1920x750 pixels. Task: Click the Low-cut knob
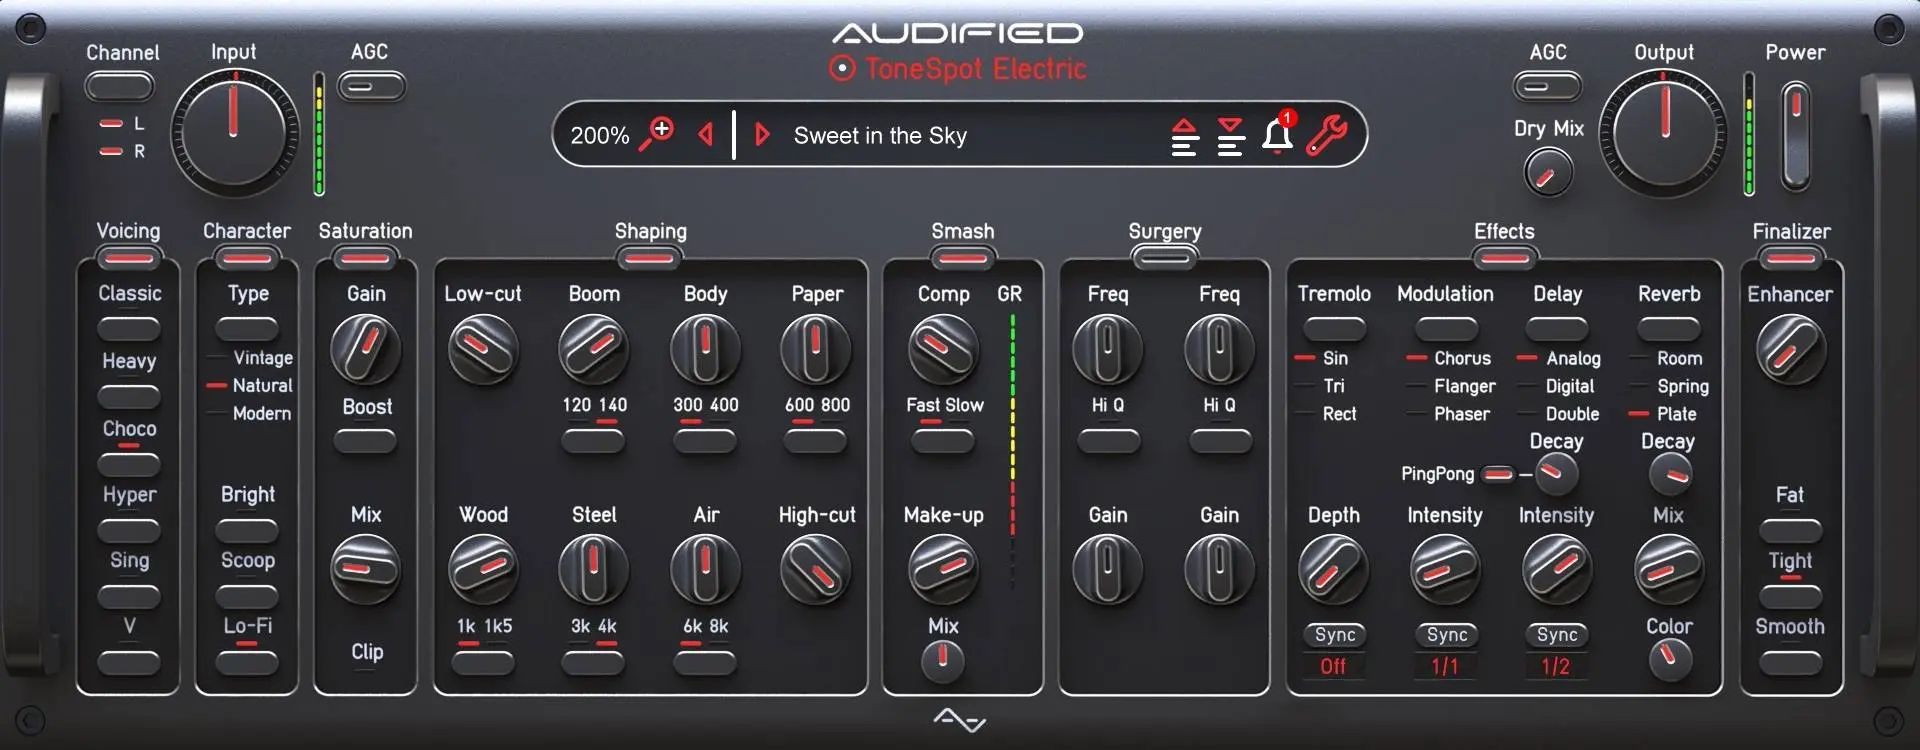[x=483, y=349]
